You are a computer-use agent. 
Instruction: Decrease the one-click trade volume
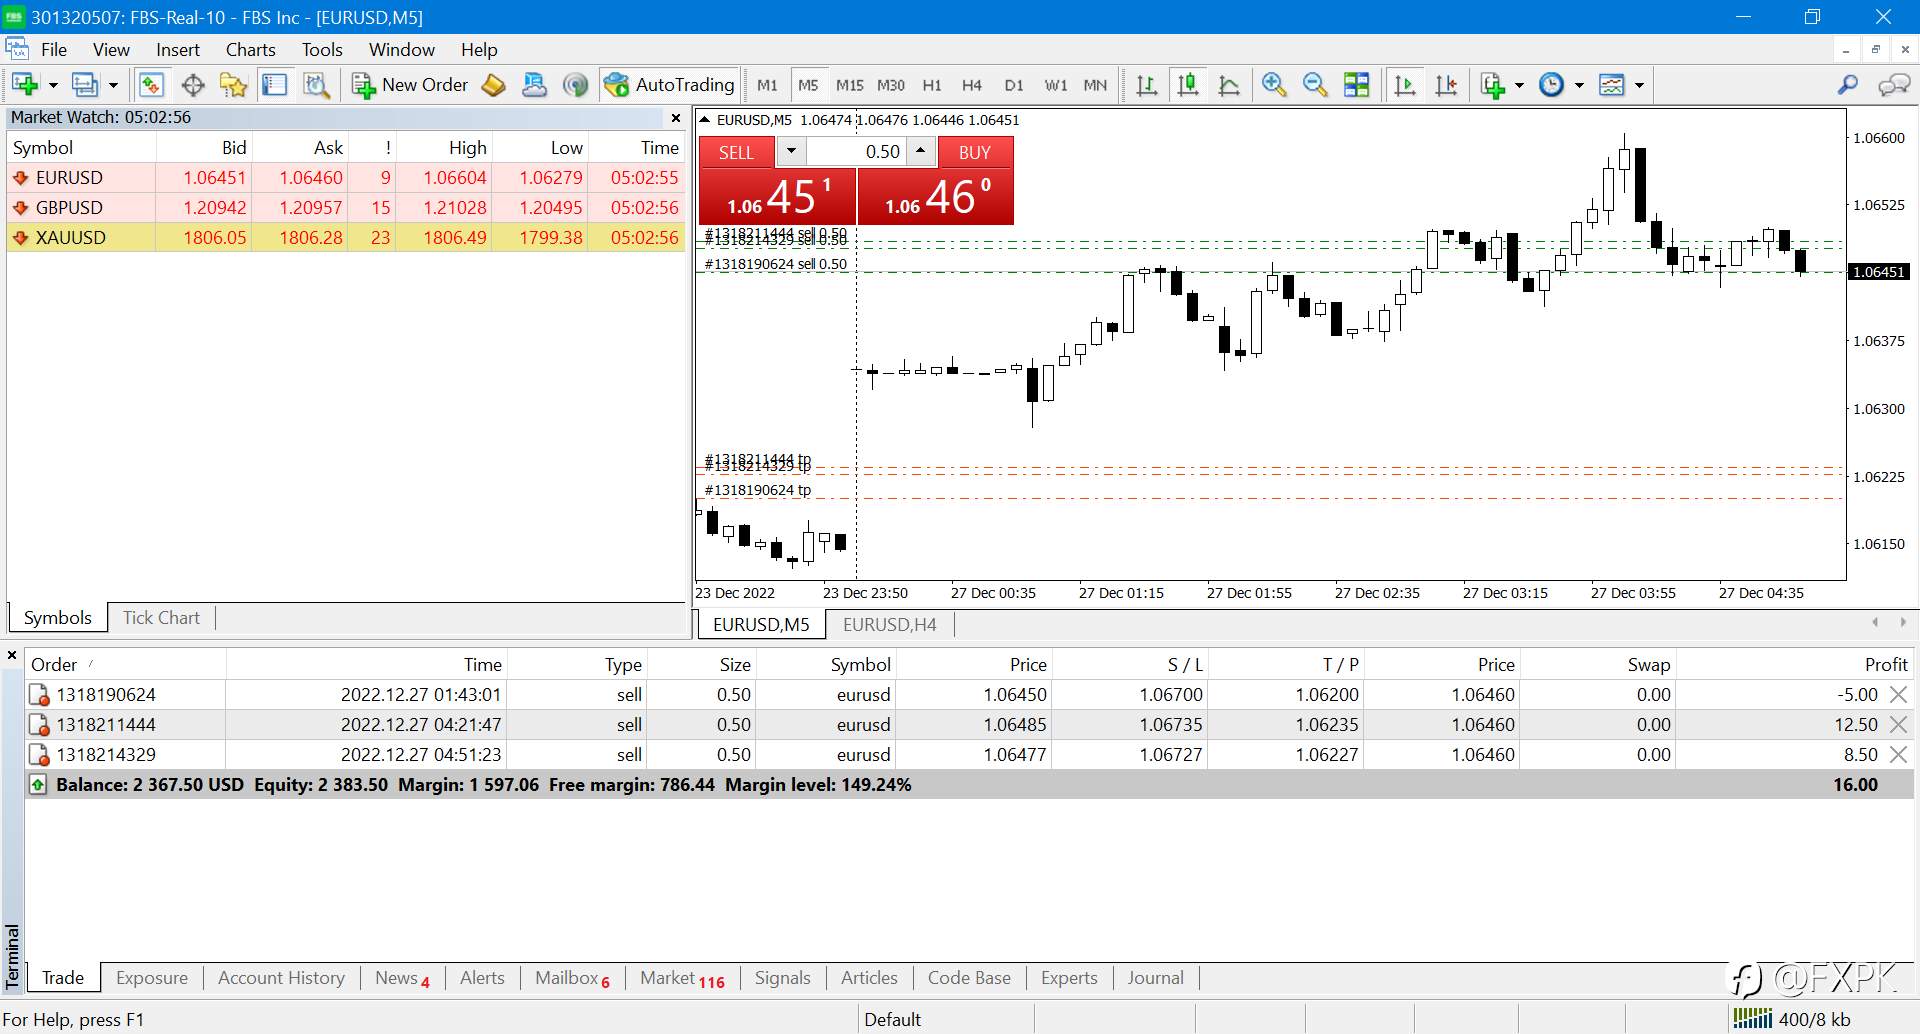(791, 152)
